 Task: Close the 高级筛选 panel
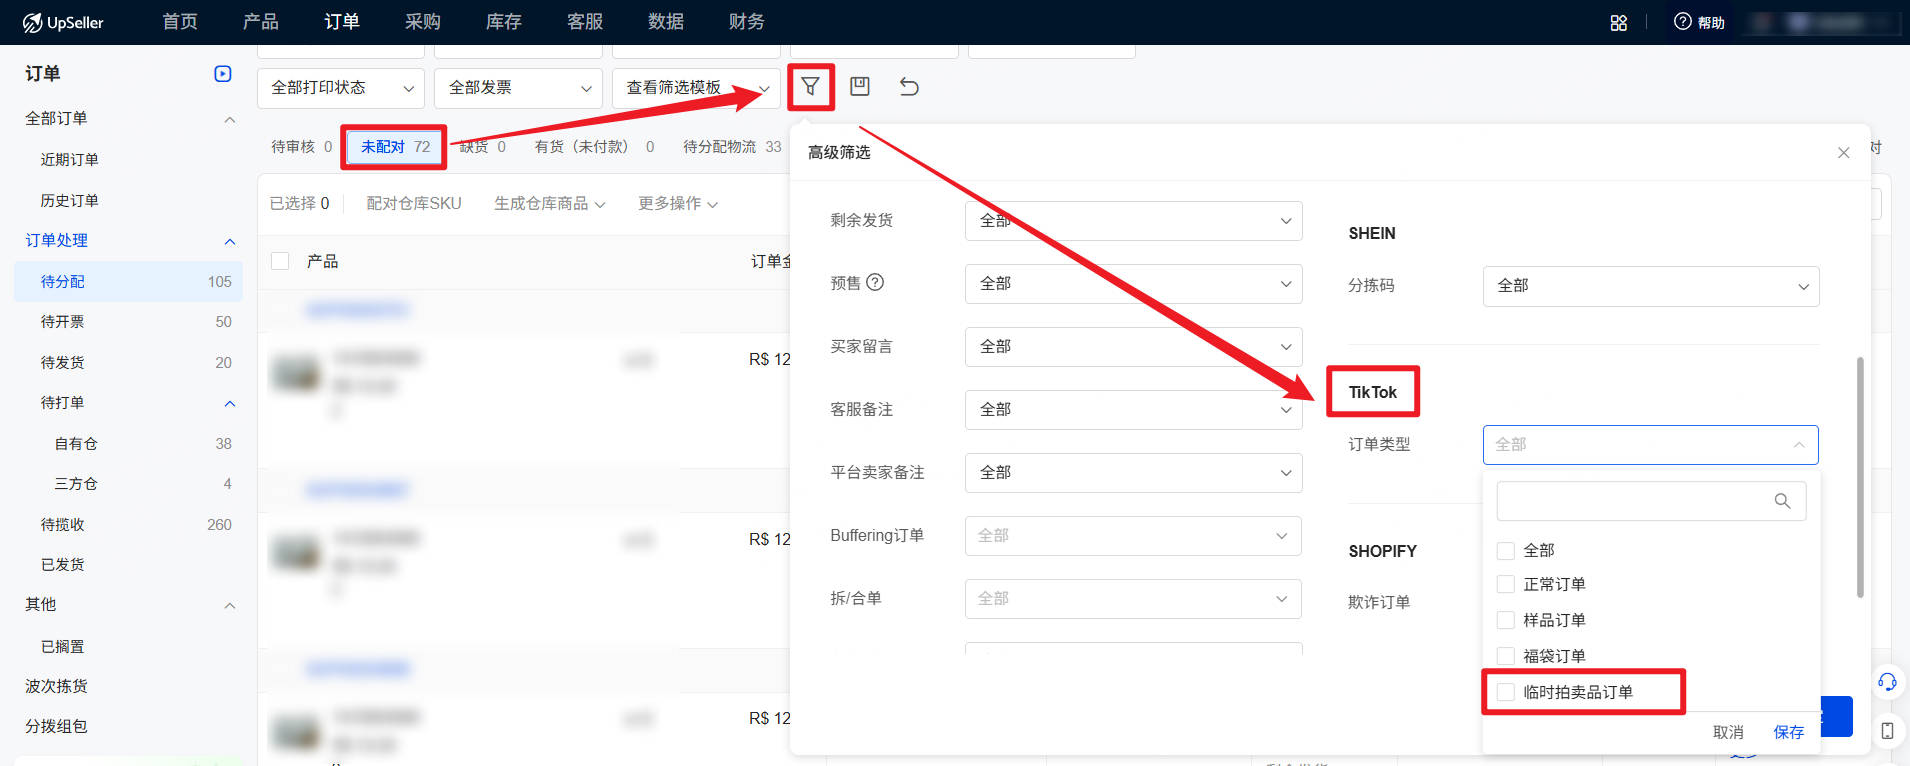tap(1844, 153)
